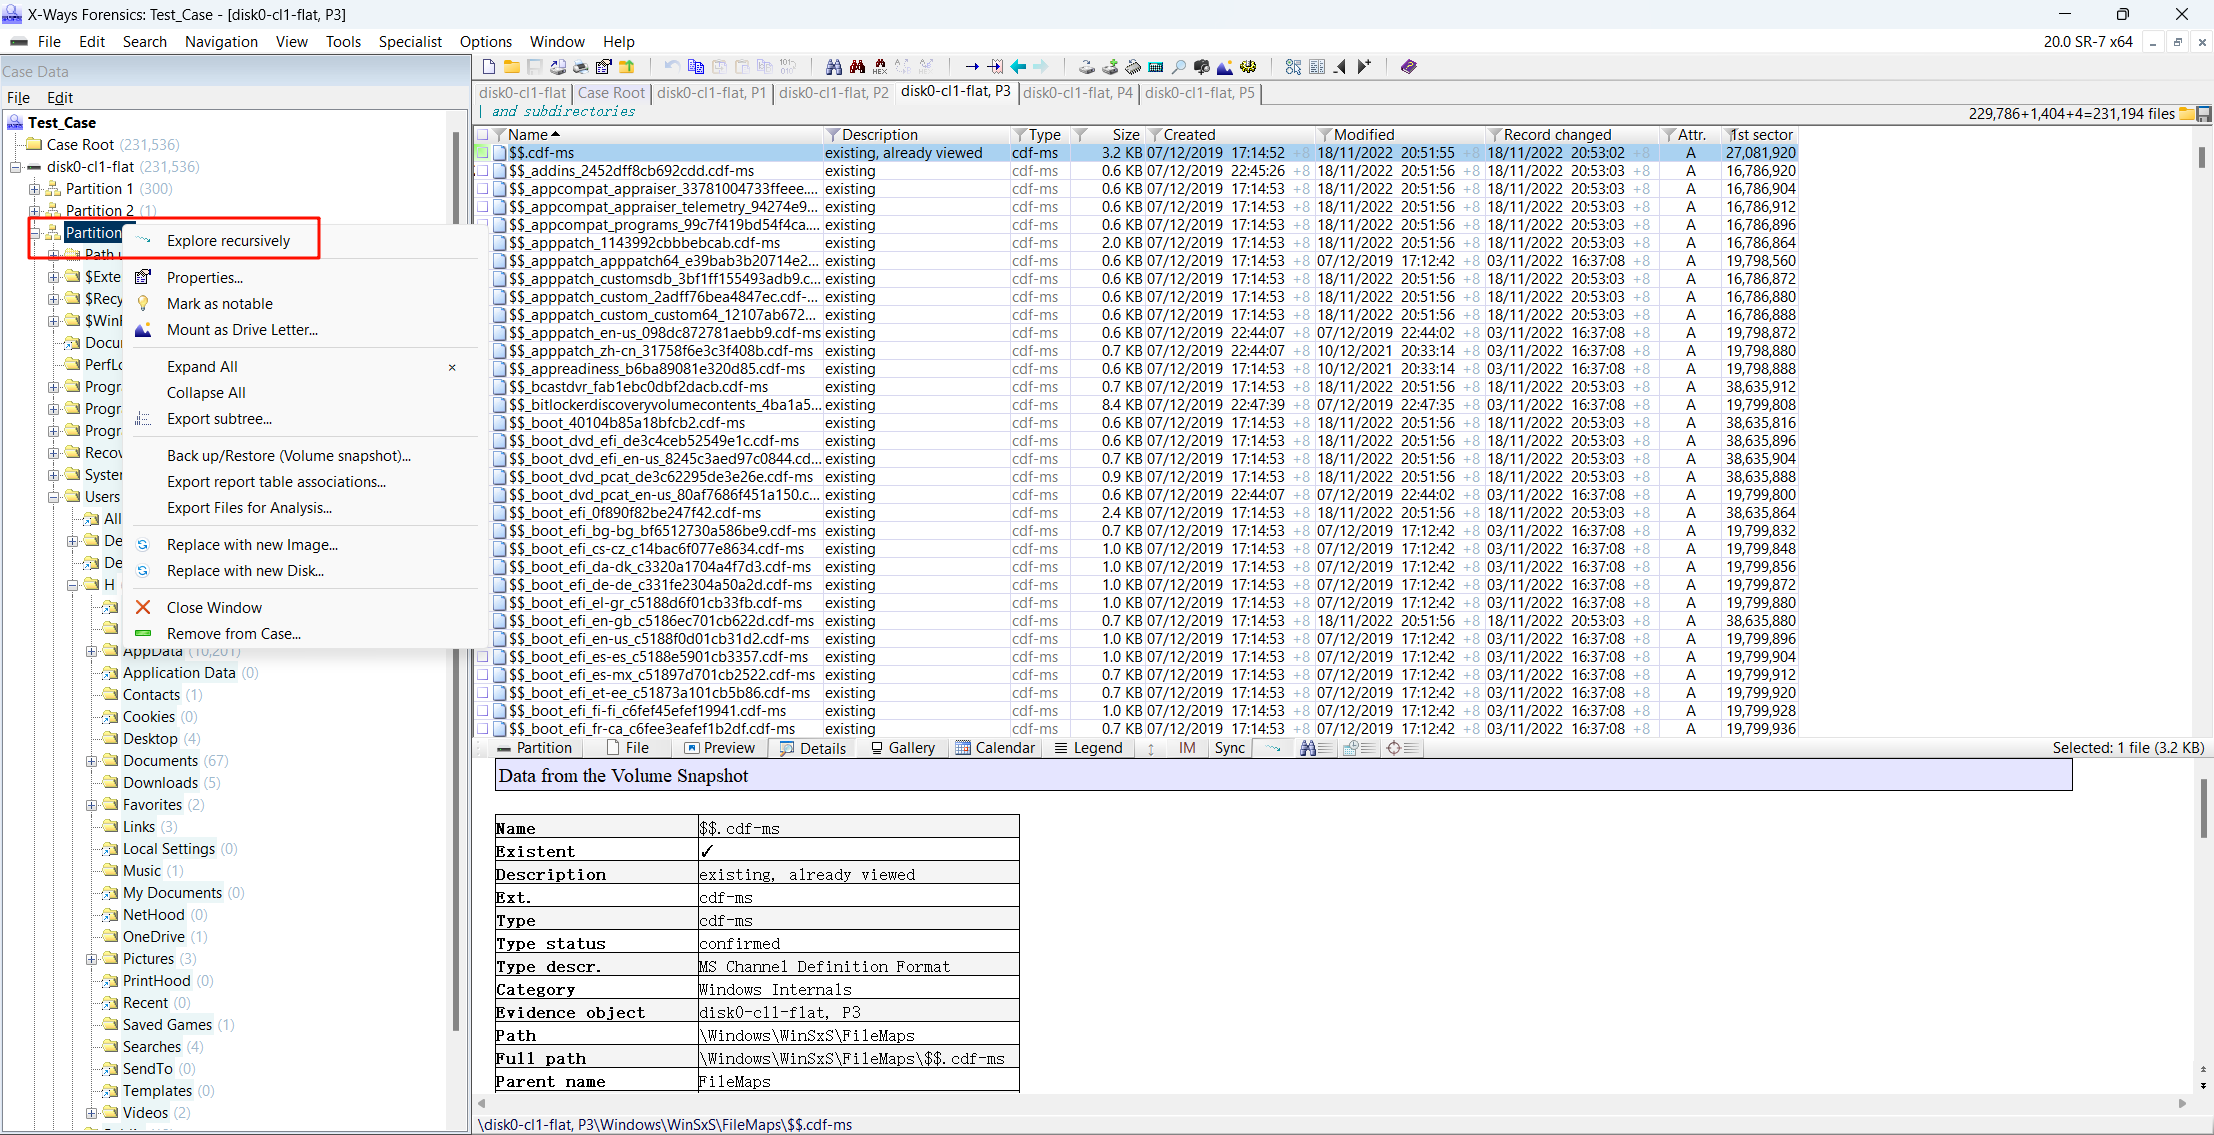This screenshot has width=2214, height=1135.
Task: Expand the AppData folder node
Action: [91, 651]
